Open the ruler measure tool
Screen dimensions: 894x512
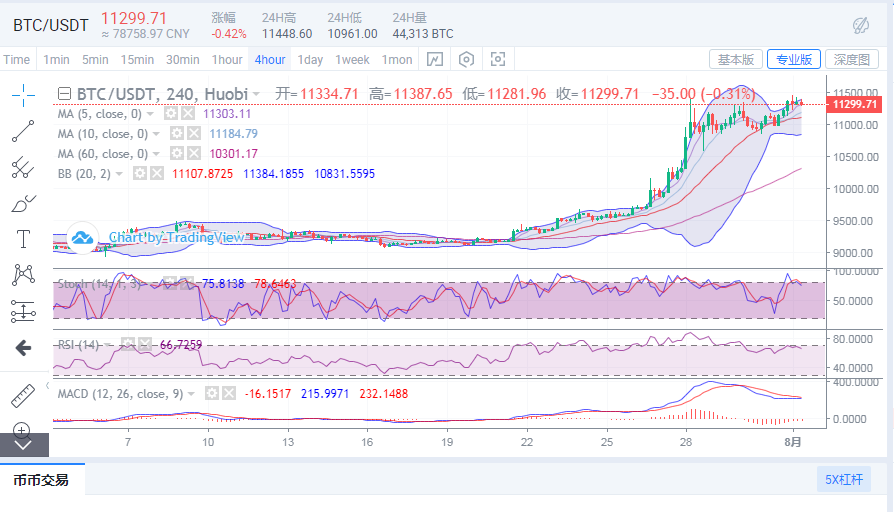tap(23, 395)
